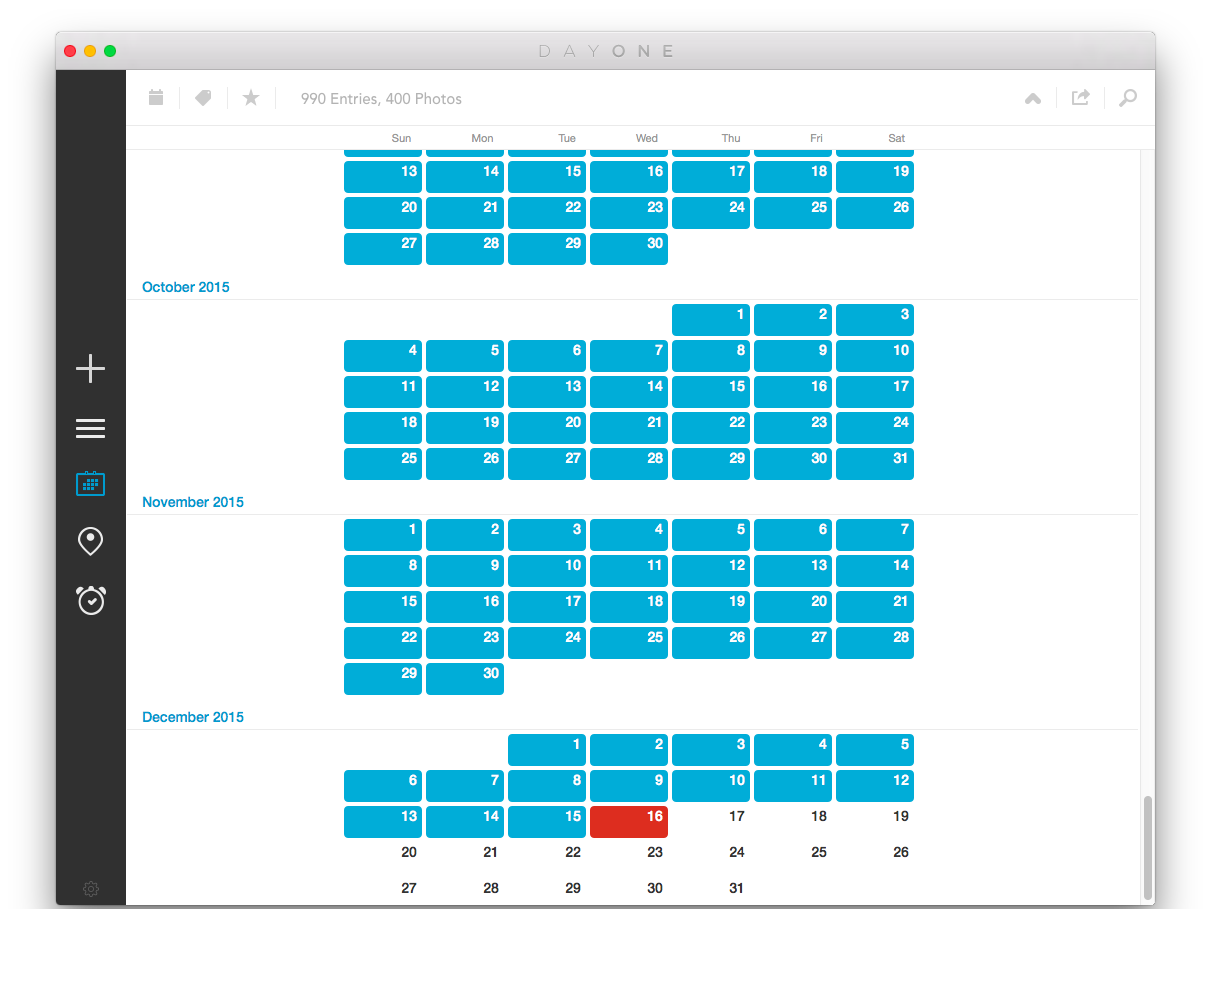Click the October 2015 month heading
Image resolution: width=1211 pixels, height=985 pixels.
(x=186, y=287)
